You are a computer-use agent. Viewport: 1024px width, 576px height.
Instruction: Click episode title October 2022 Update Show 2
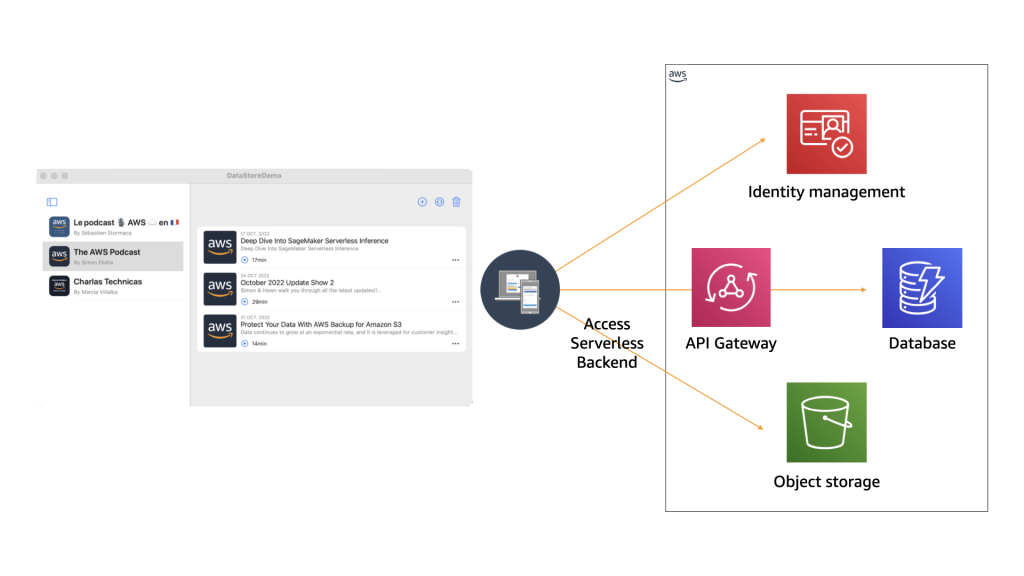click(287, 283)
